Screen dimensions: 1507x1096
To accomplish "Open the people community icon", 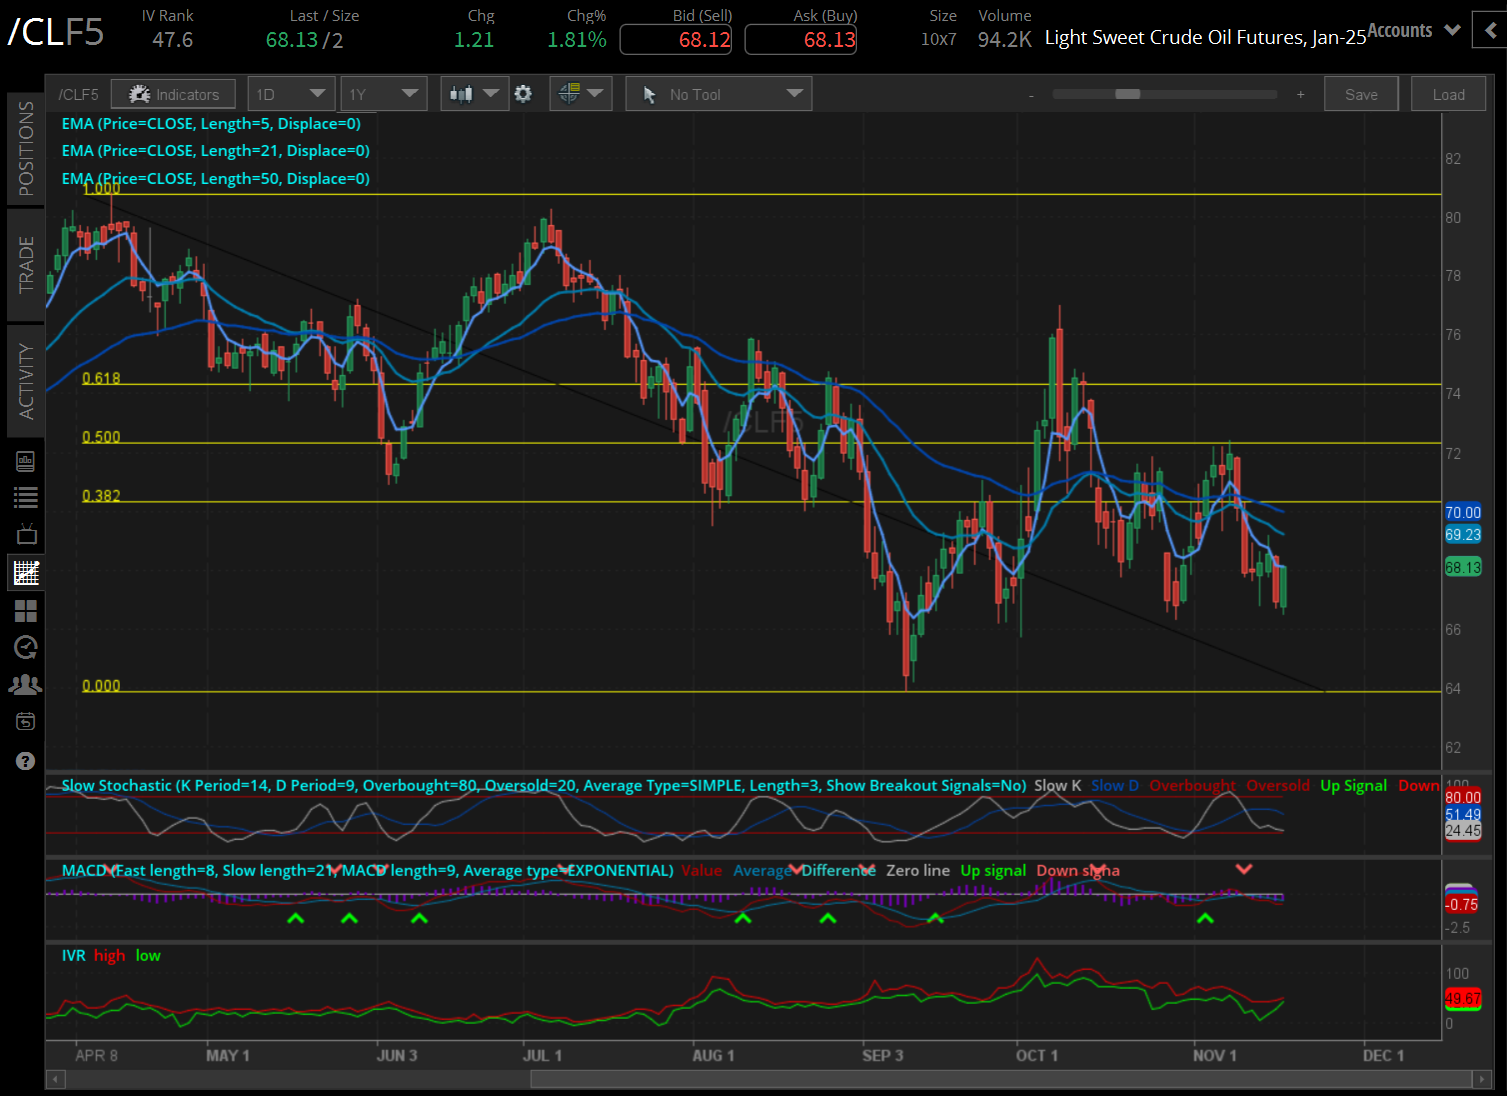I will (x=26, y=685).
